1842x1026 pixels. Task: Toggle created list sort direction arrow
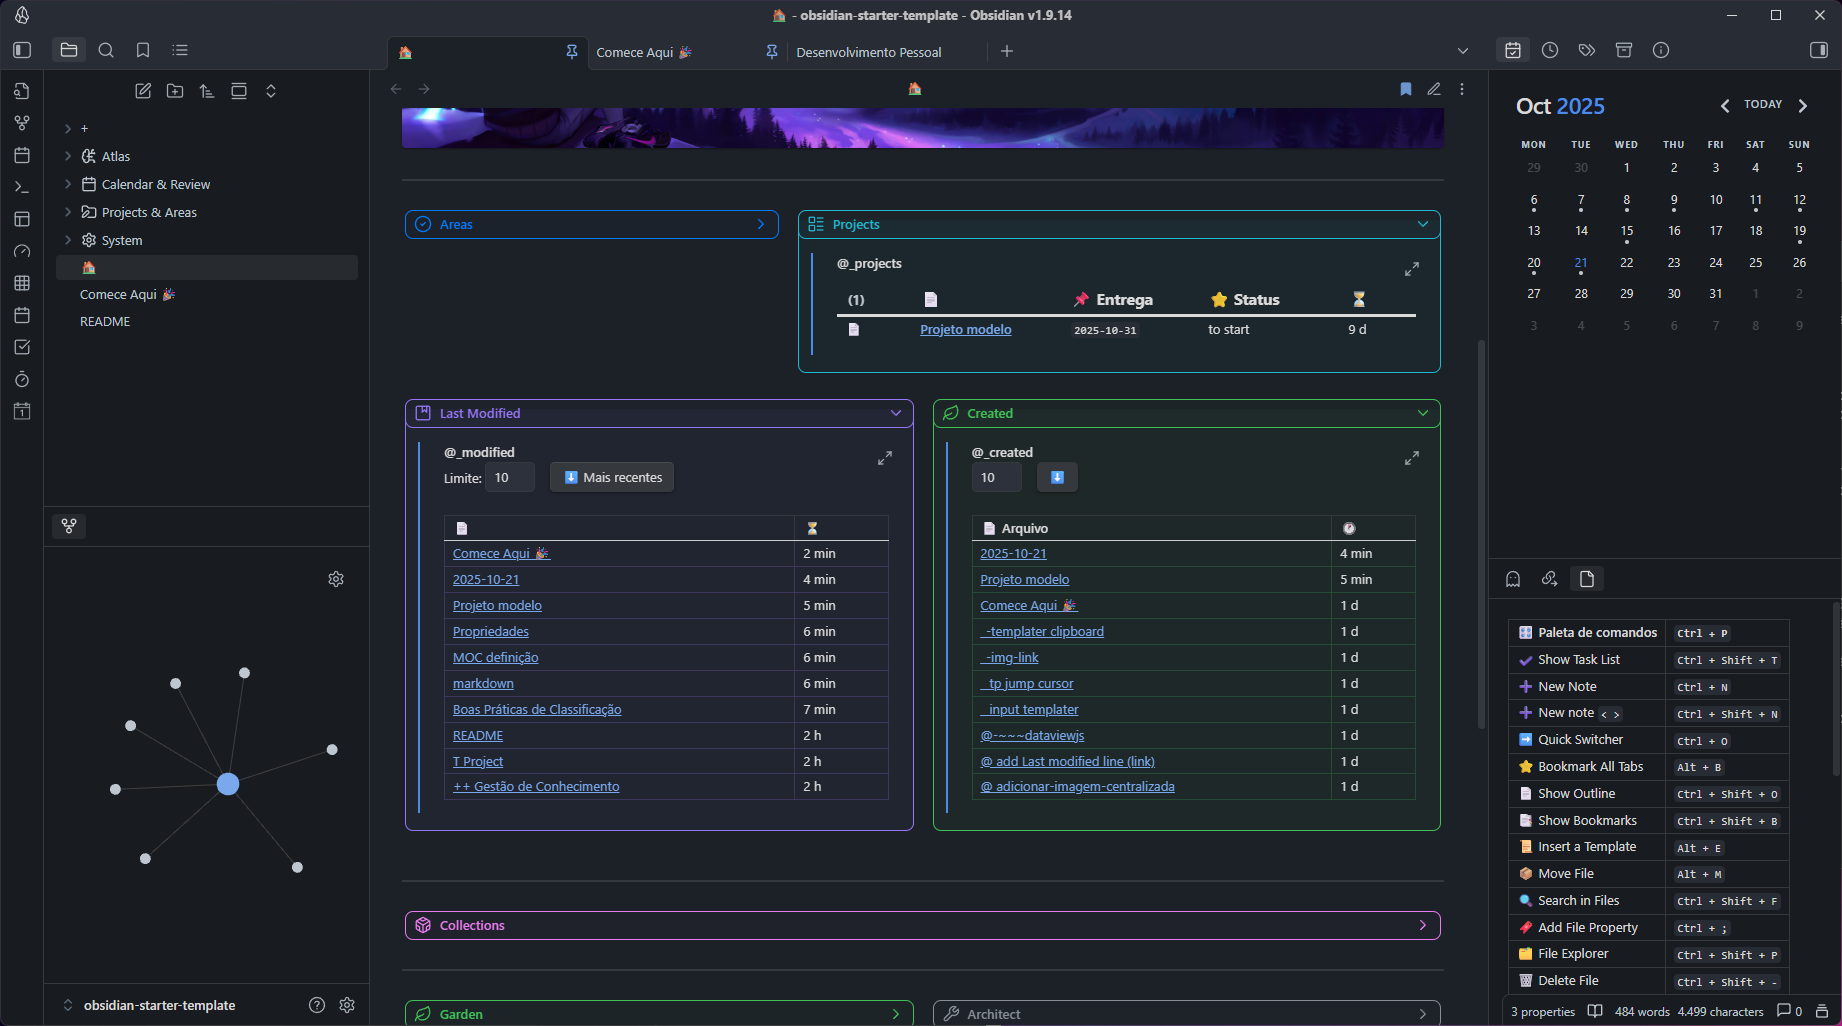(x=1057, y=478)
